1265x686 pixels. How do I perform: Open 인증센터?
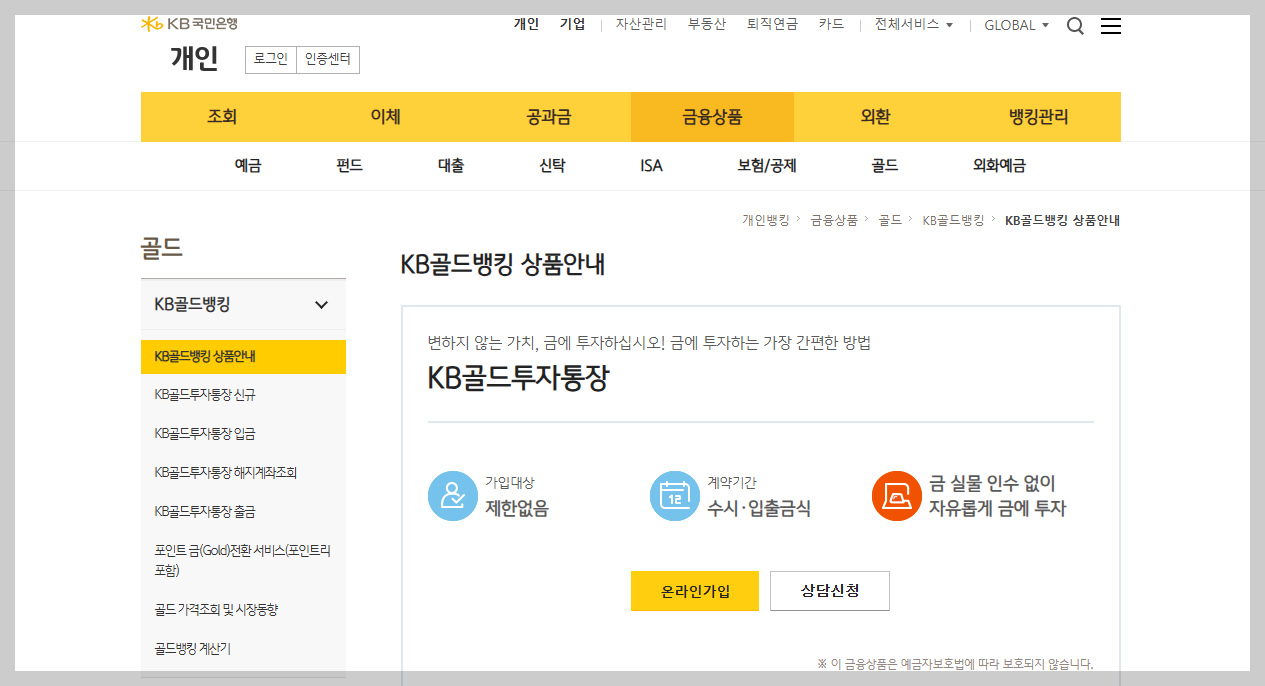pos(330,60)
